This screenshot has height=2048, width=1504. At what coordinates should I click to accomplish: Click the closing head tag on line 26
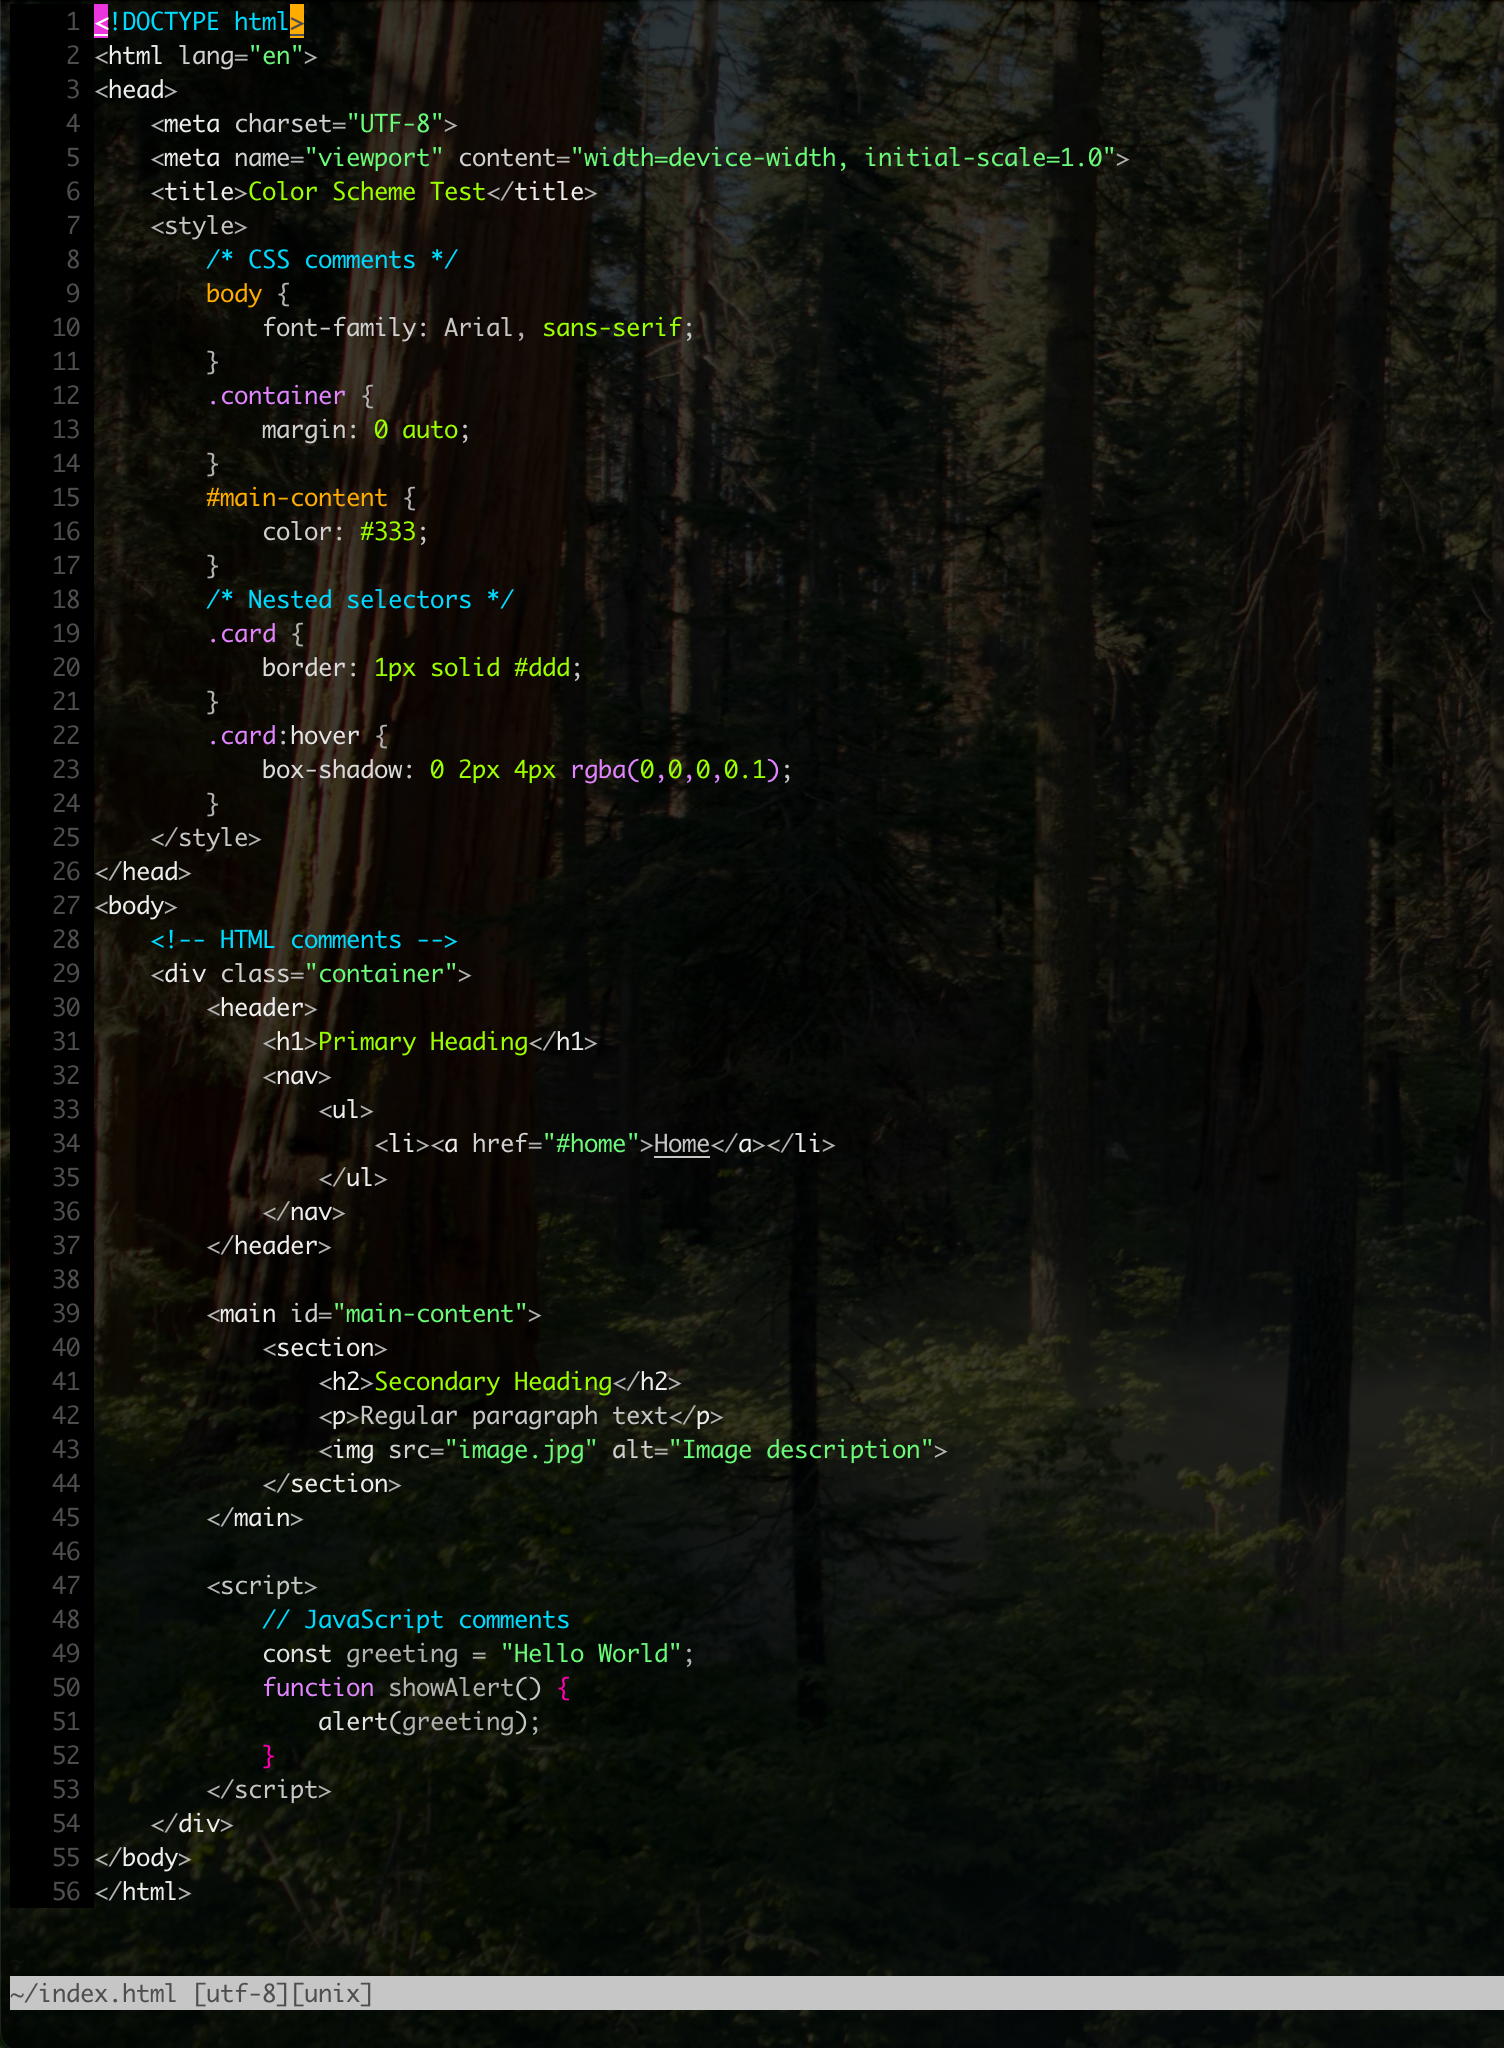coord(143,871)
